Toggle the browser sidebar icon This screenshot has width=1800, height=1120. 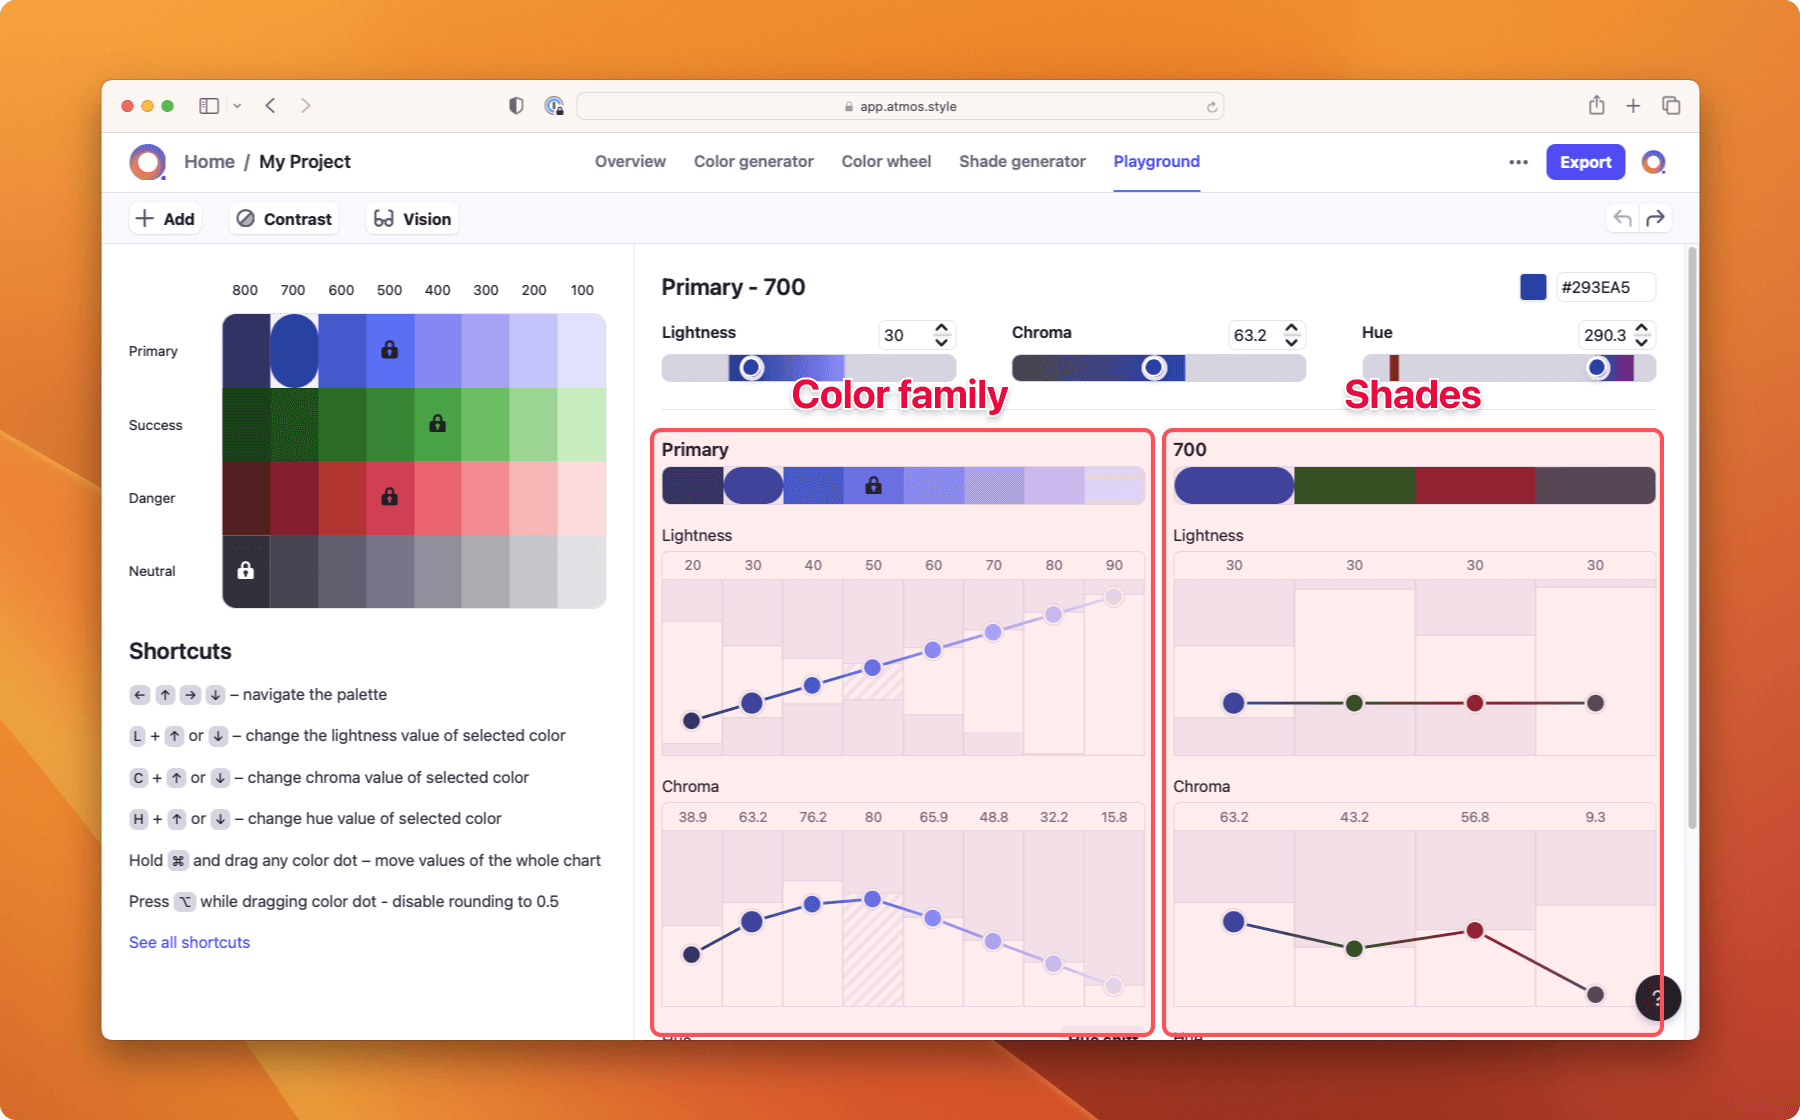[x=209, y=106]
